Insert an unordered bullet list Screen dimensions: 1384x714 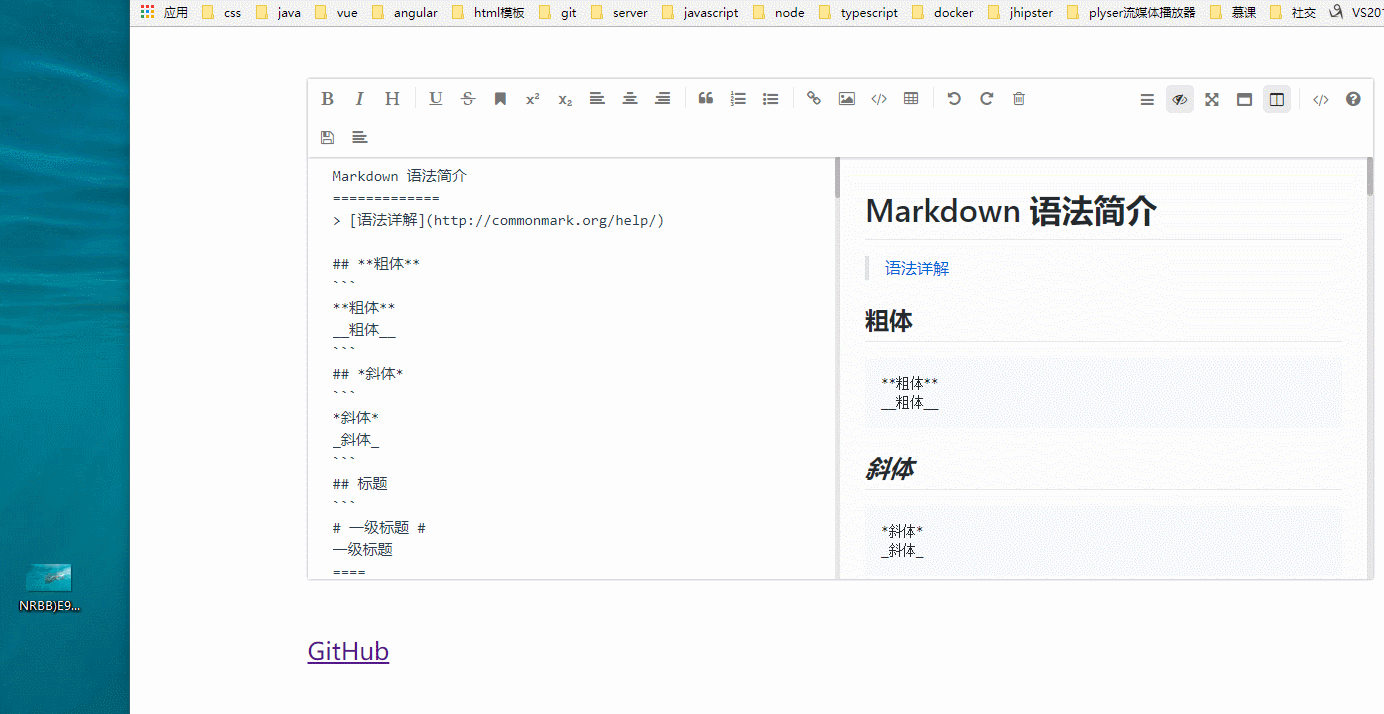point(770,99)
